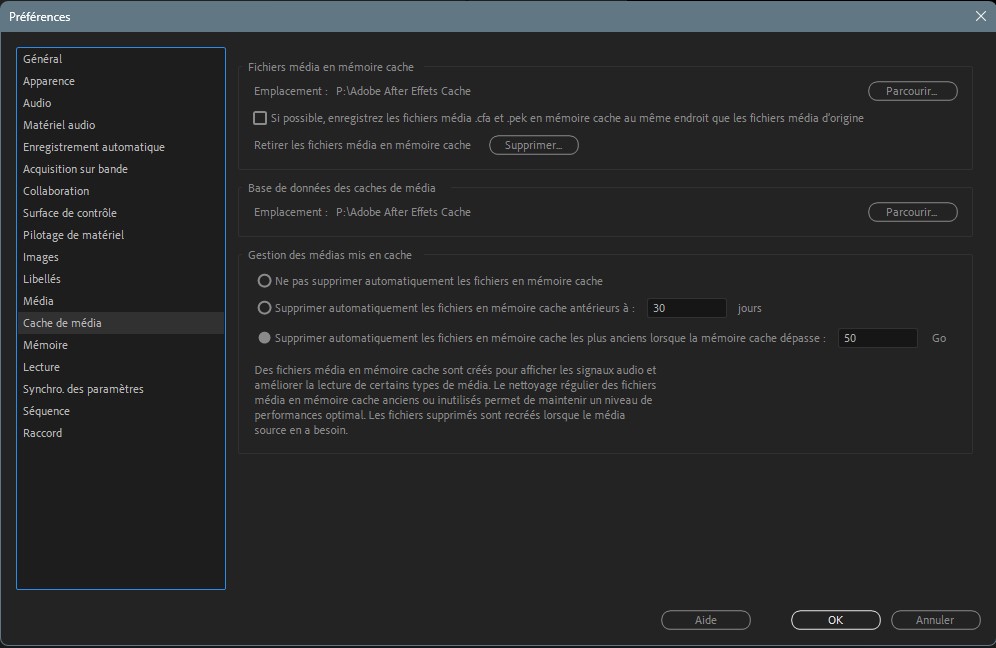The image size is (996, 648).
Task: Select delete oldest files when cache exceeds option
Action: click(265, 338)
